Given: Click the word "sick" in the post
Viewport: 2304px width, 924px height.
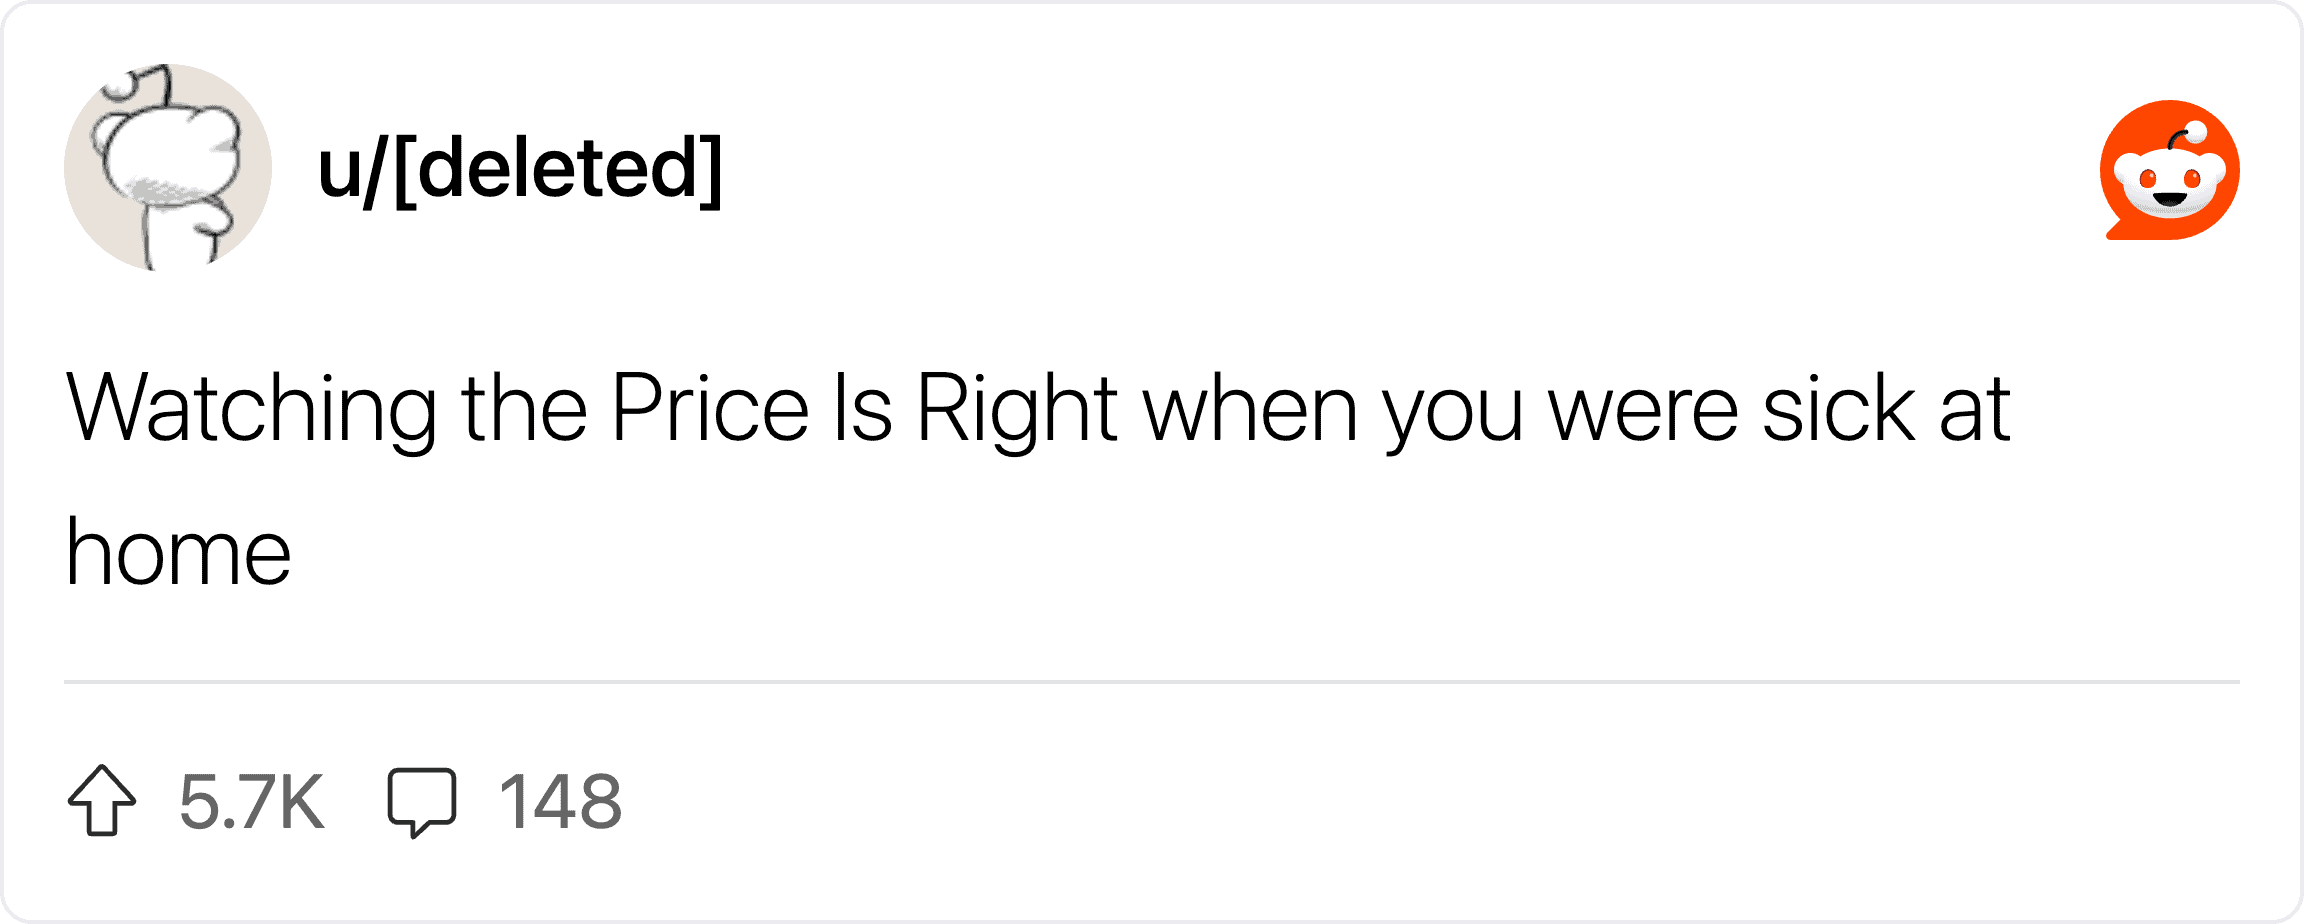Looking at the screenshot, I should point(1838,408).
